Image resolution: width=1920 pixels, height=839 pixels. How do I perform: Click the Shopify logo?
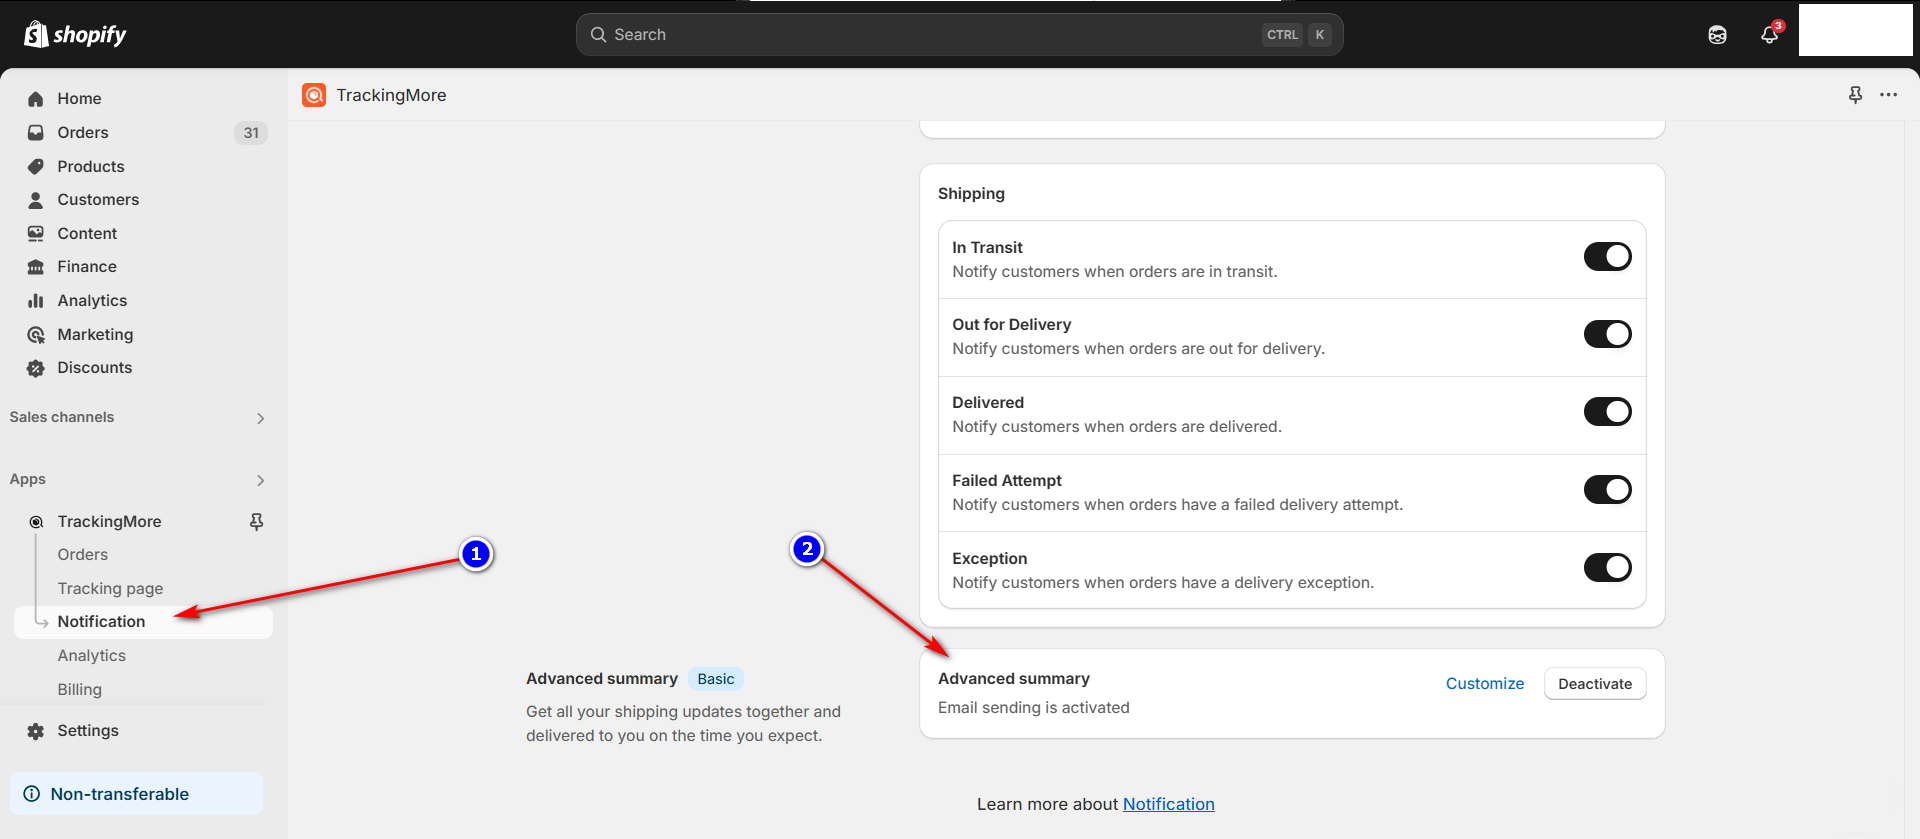(x=75, y=35)
